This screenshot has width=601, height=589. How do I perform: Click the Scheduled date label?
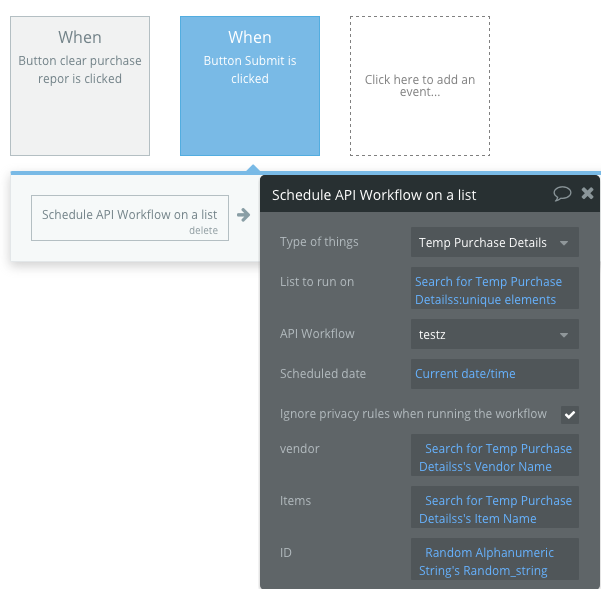323,374
